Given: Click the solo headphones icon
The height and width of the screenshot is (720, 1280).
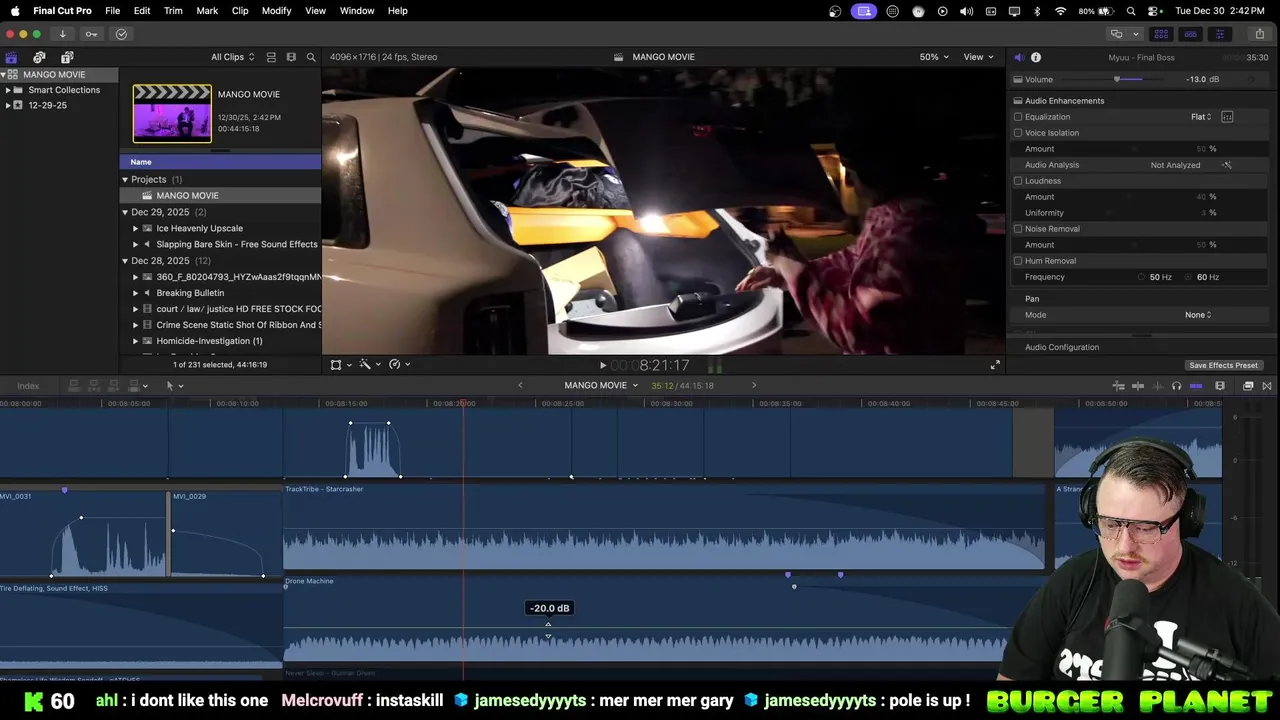Looking at the screenshot, I should (x=1176, y=386).
